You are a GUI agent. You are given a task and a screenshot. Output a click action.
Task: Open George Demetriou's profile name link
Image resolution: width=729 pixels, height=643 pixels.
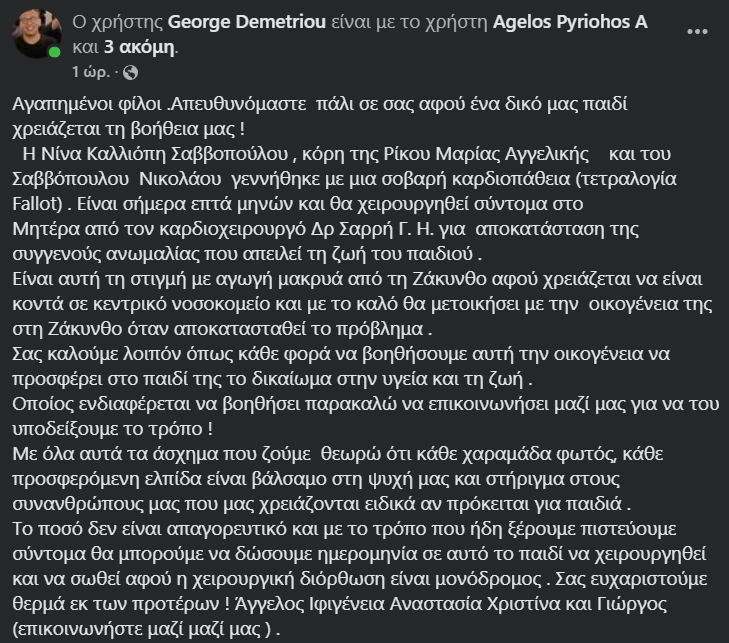(x=254, y=23)
